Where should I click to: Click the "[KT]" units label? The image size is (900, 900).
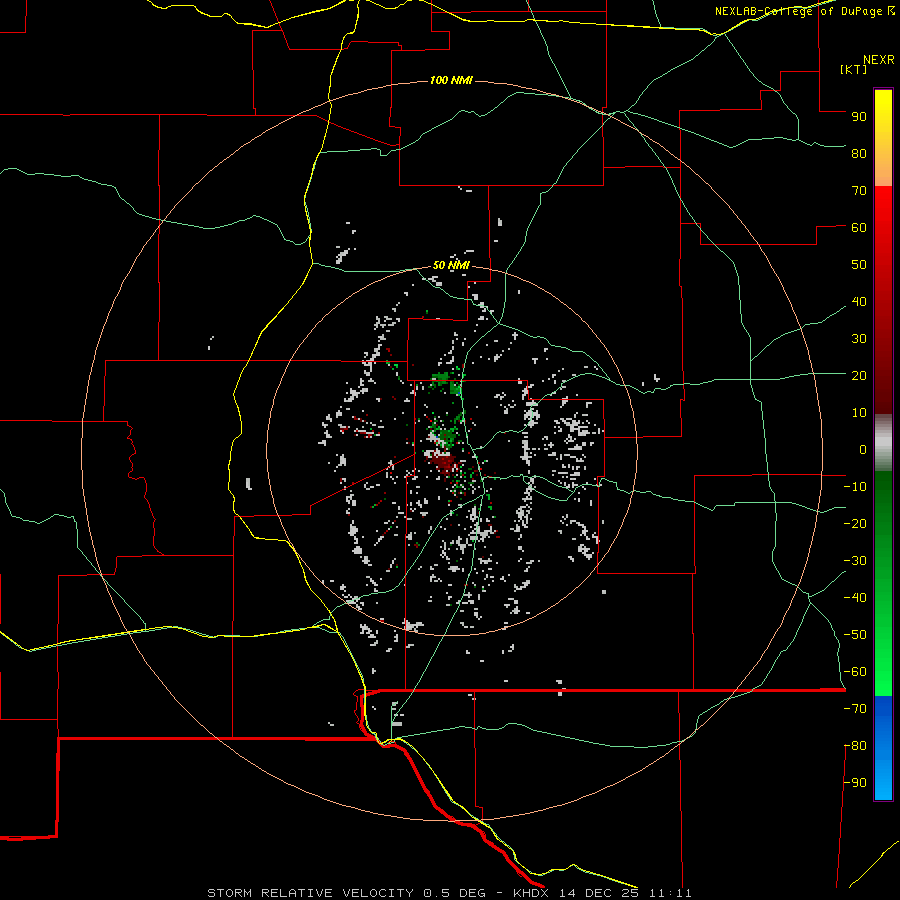pyautogui.click(x=854, y=69)
